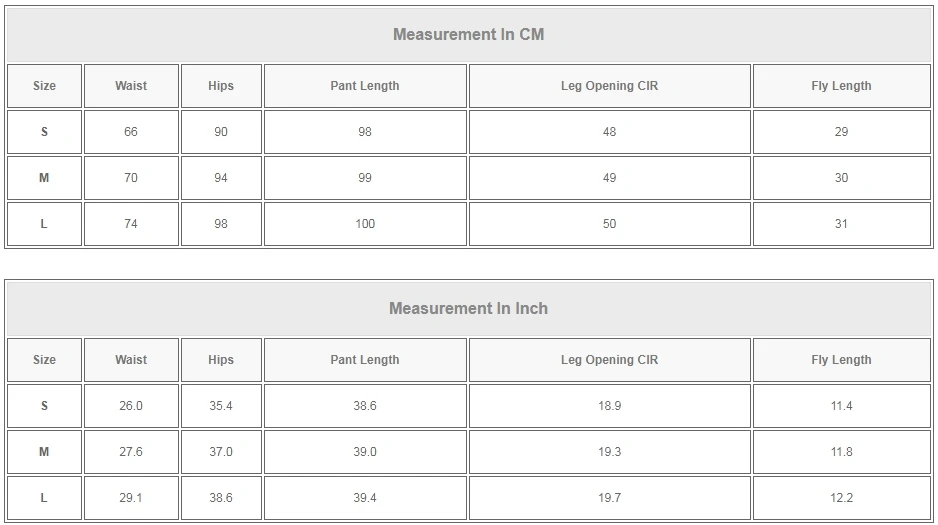The width and height of the screenshot is (938, 525).
Task: Click the leg opening value 48 cell
Action: tap(609, 132)
